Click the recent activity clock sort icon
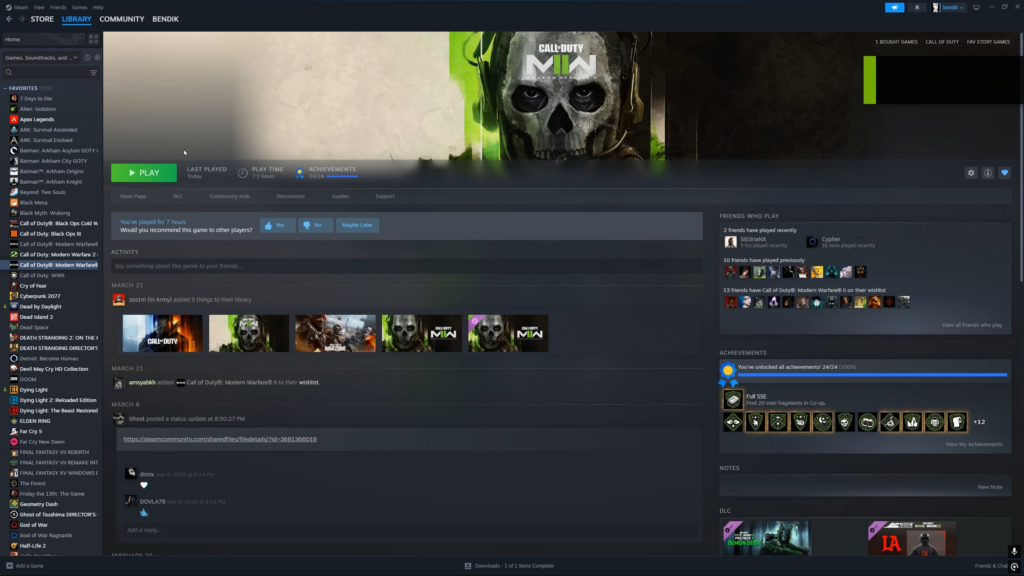Image resolution: width=1024 pixels, height=576 pixels. pos(87,57)
